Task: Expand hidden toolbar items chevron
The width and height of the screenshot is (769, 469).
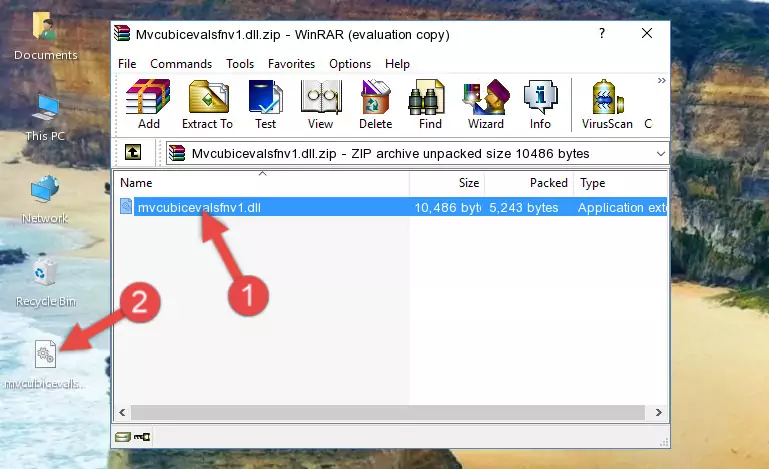Action: pyautogui.click(x=662, y=80)
